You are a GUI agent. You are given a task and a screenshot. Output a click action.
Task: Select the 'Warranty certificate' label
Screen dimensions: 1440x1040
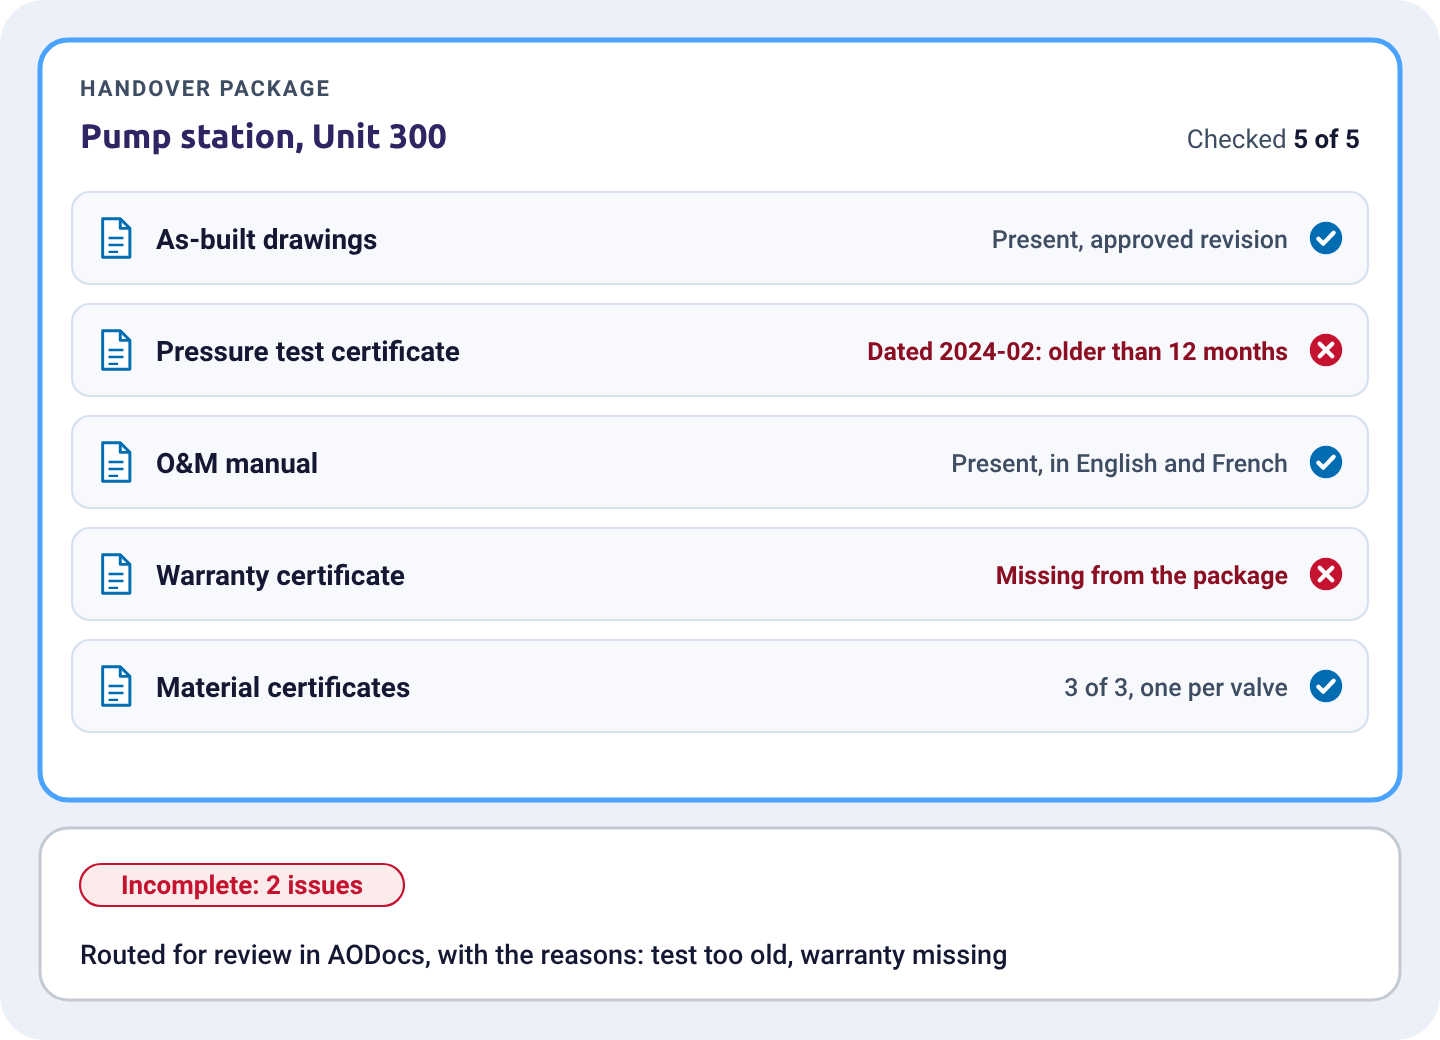(x=280, y=576)
